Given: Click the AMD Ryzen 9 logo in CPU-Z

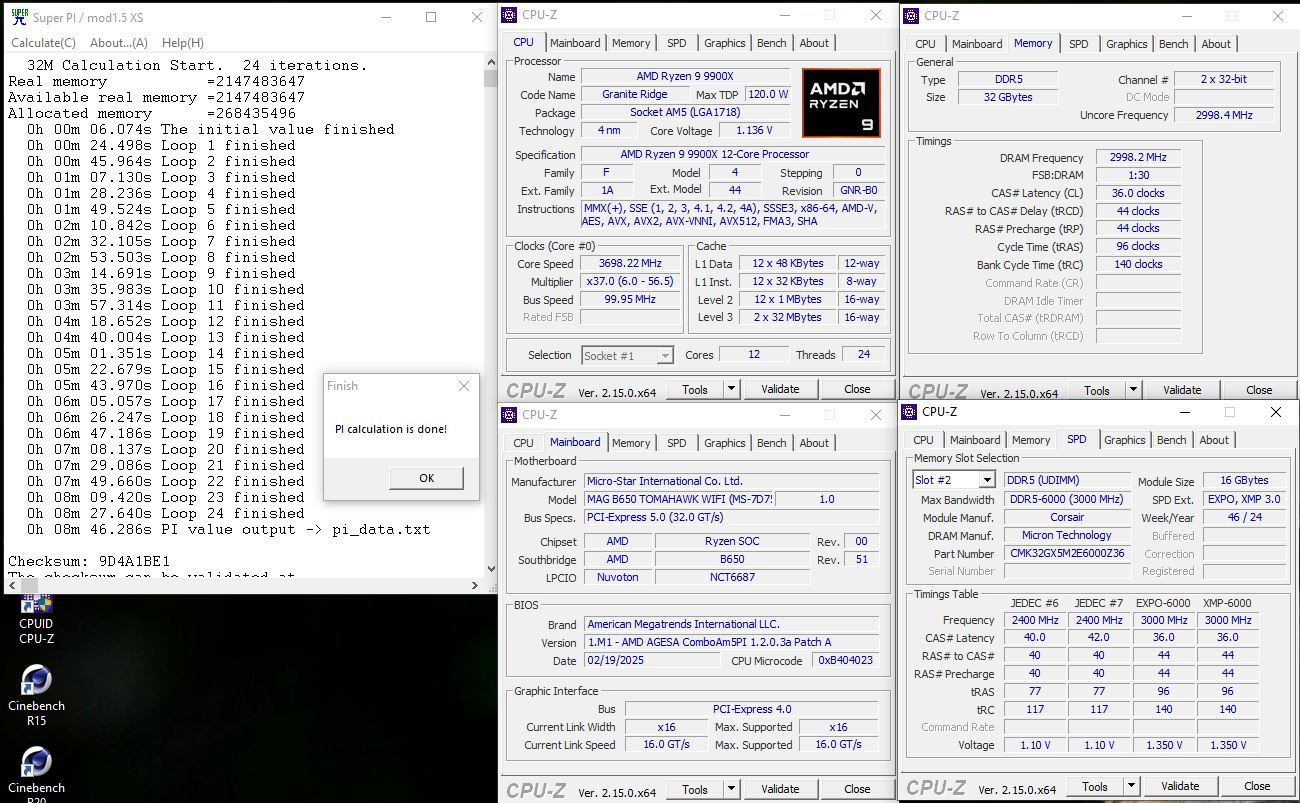Looking at the screenshot, I should (841, 103).
